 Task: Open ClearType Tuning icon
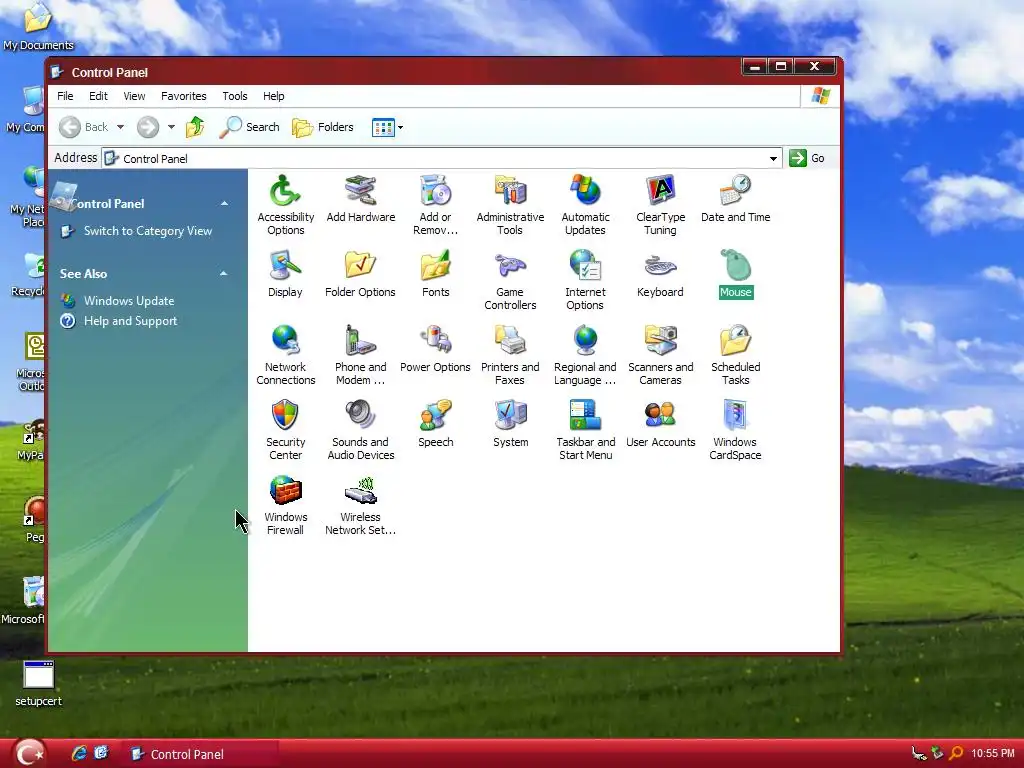tap(660, 204)
